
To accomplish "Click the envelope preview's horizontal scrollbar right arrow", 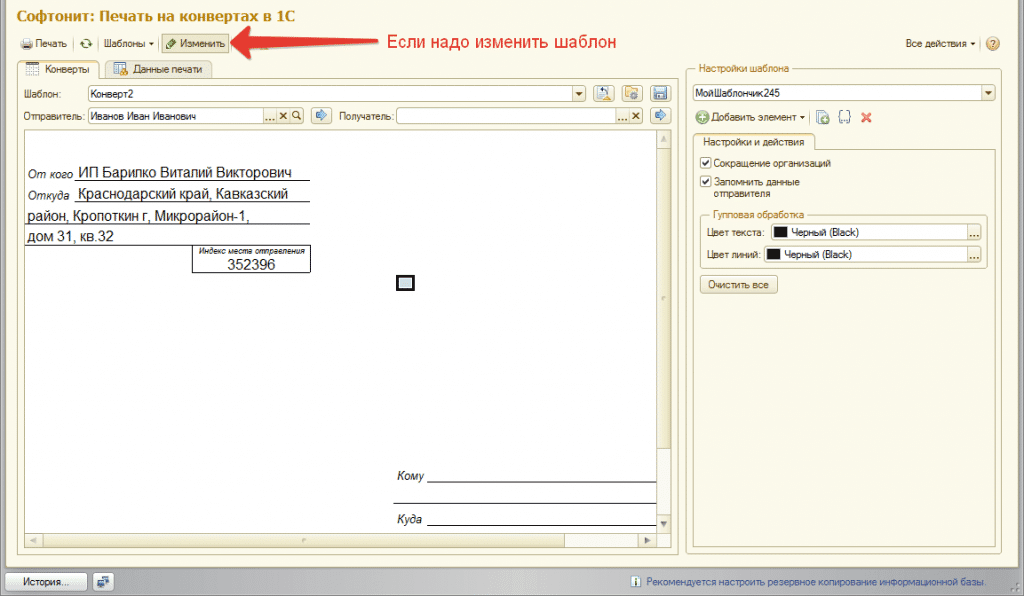I will (x=647, y=541).
